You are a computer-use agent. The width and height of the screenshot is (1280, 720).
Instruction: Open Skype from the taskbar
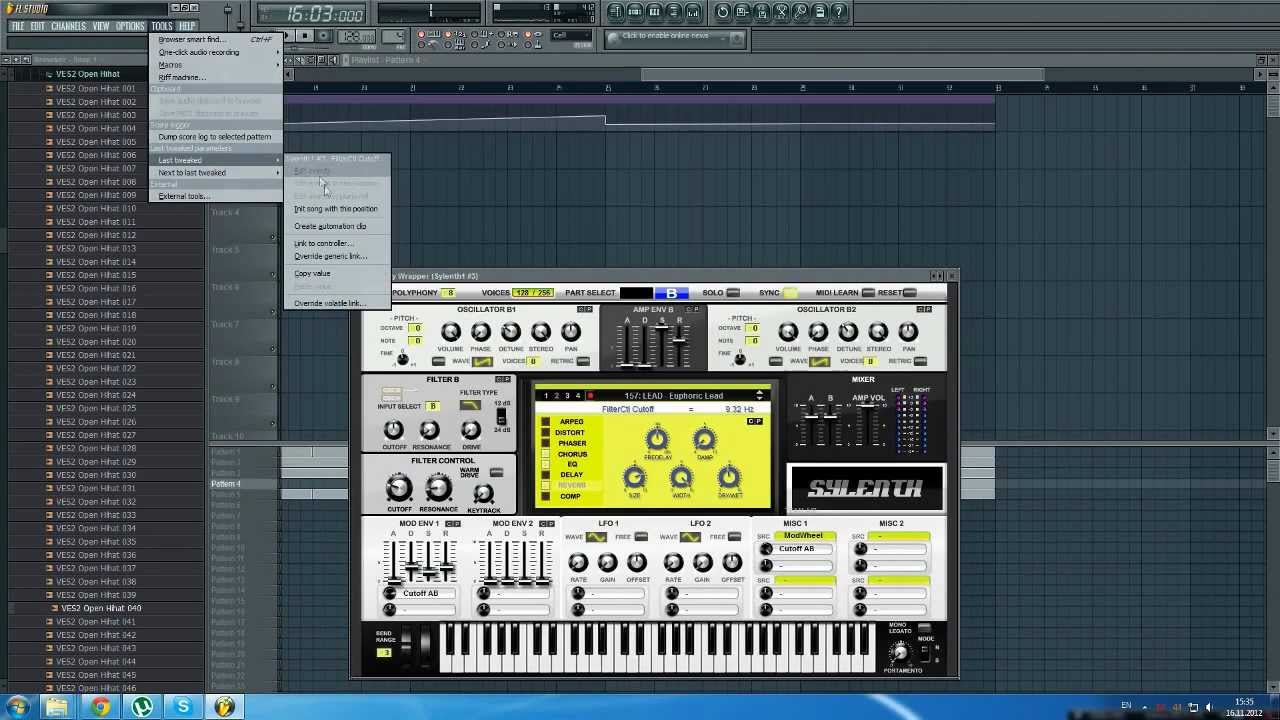183,707
